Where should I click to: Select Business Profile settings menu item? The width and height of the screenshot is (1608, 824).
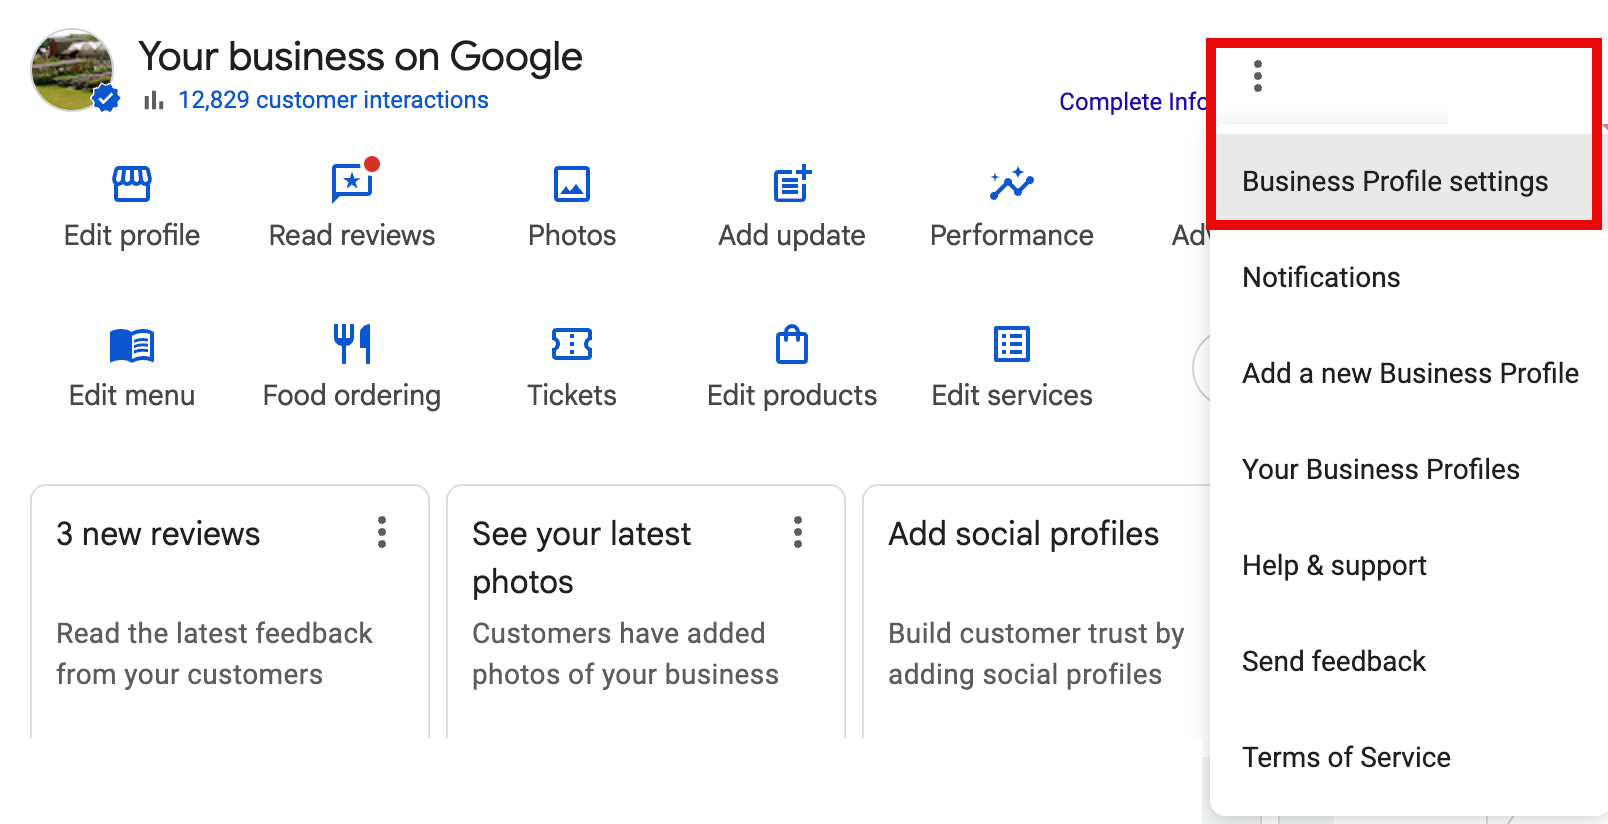coord(1402,181)
